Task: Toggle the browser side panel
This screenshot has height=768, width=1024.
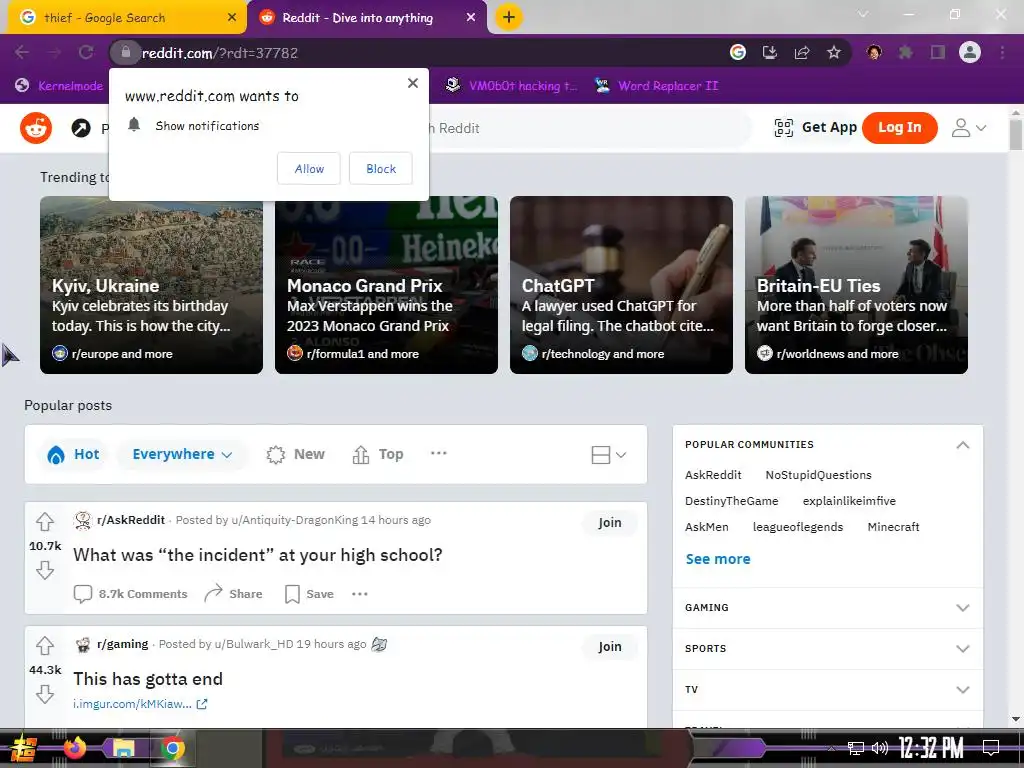Action: (937, 52)
